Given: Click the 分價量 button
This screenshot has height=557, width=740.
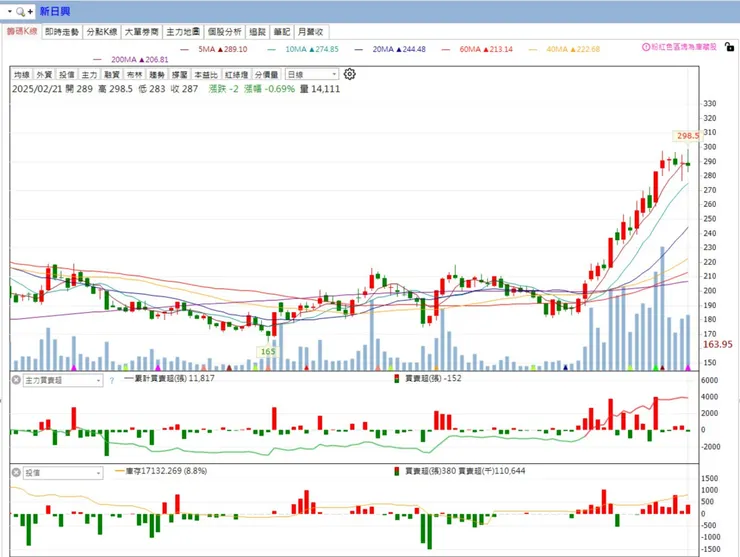Looking at the screenshot, I should (267, 75).
